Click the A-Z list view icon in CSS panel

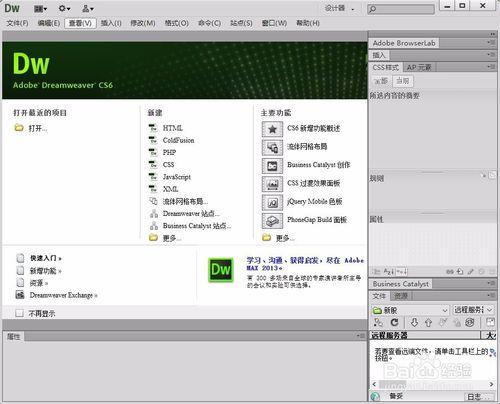[x=388, y=272]
